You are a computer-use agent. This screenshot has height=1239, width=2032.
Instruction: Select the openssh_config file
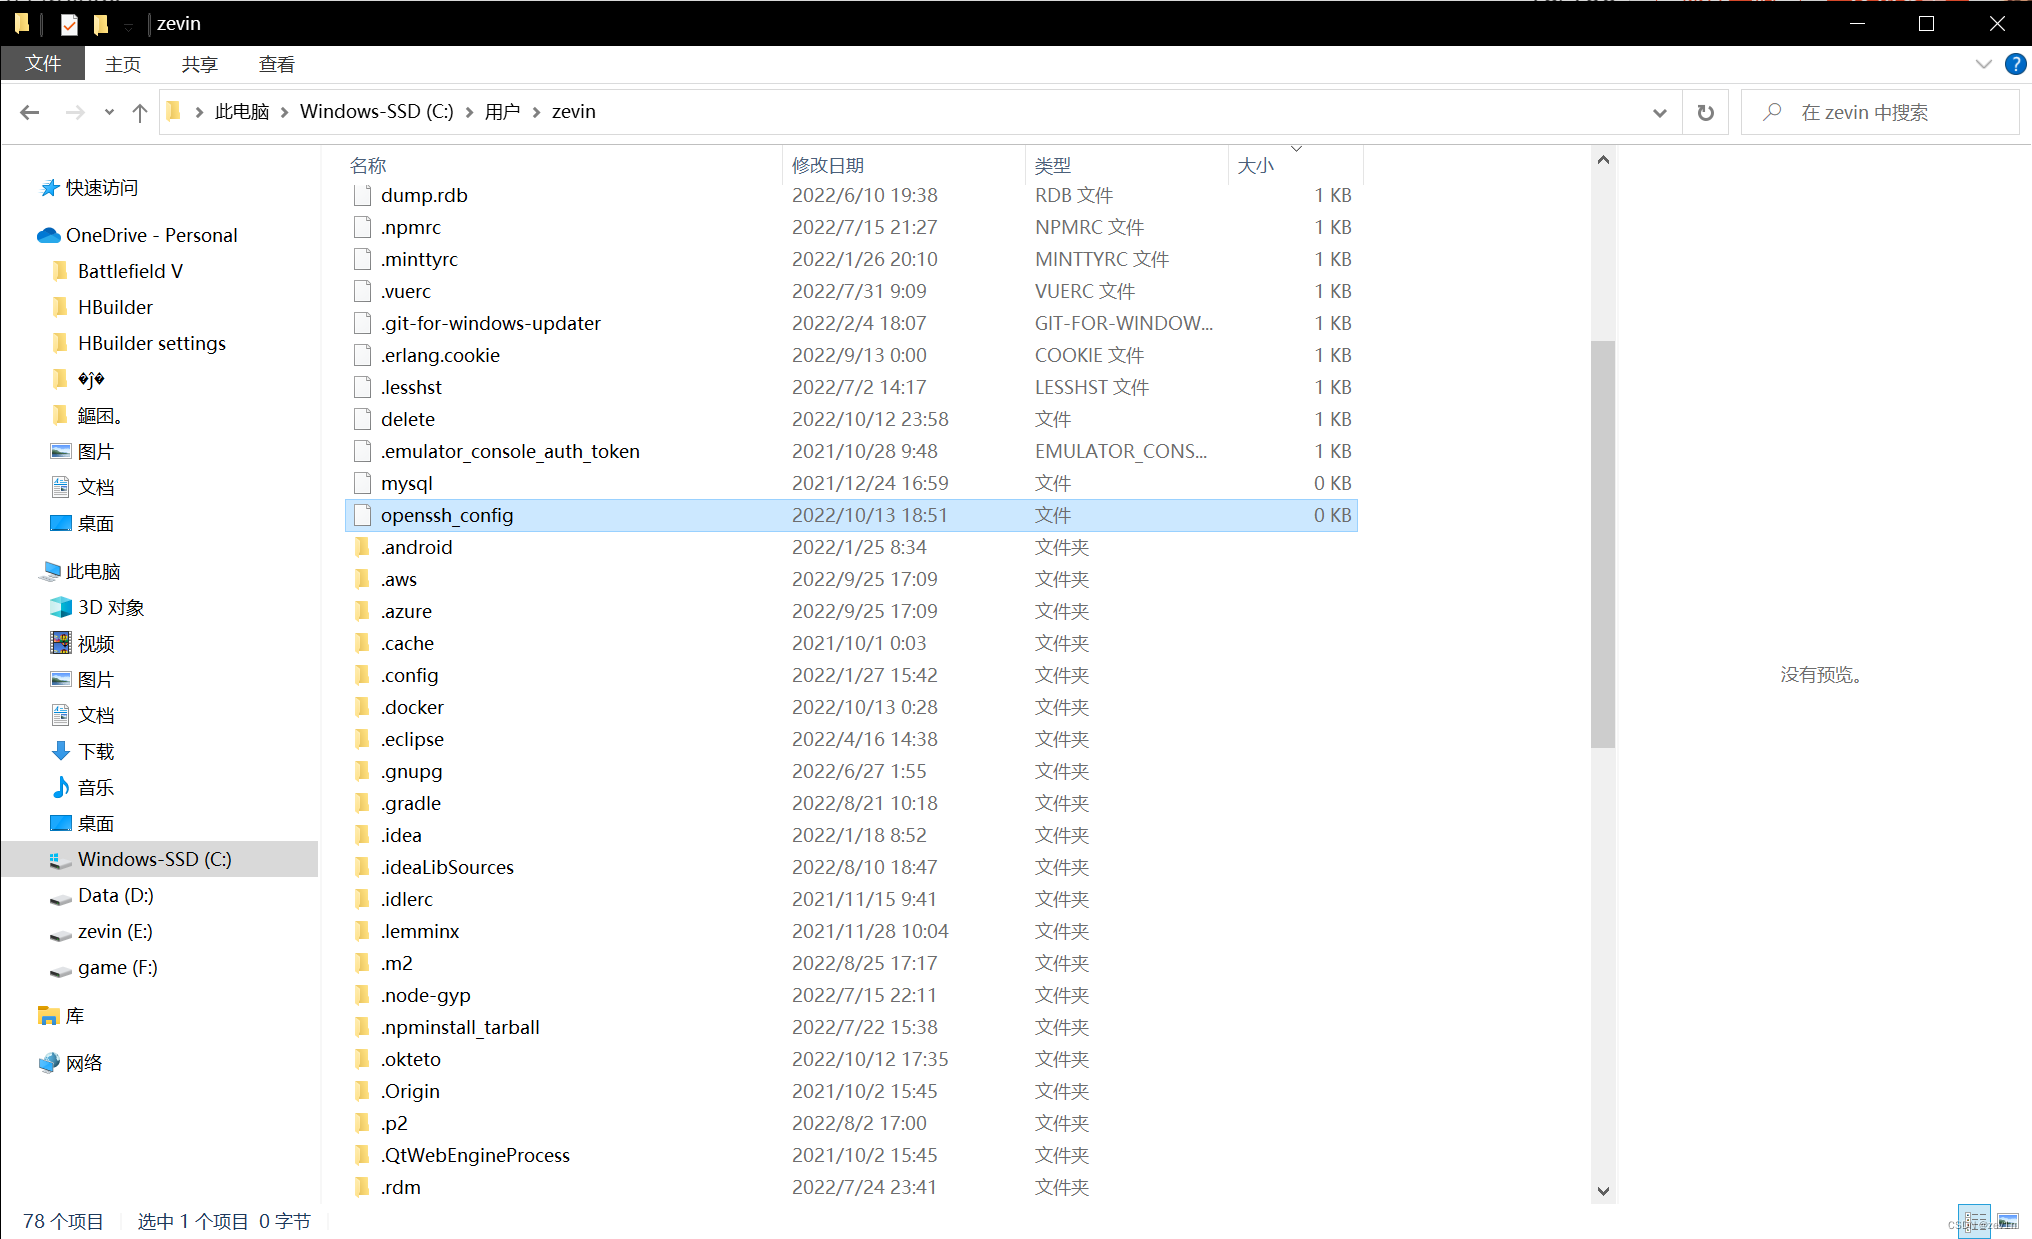tap(851, 515)
